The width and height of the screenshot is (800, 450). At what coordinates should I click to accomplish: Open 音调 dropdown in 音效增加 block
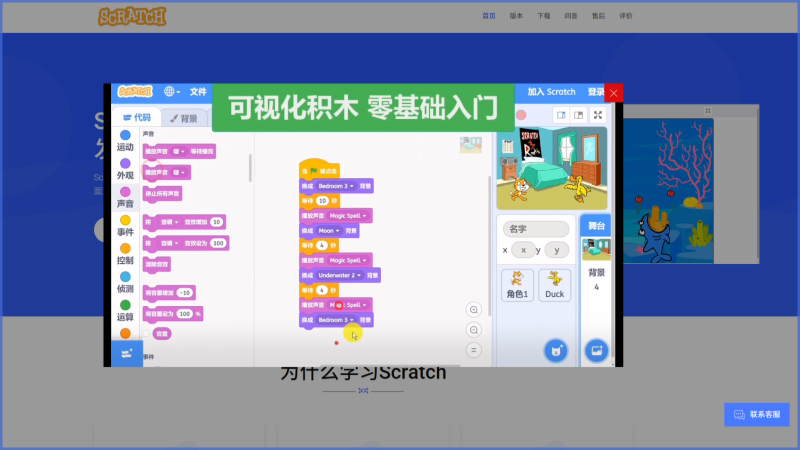coord(169,222)
